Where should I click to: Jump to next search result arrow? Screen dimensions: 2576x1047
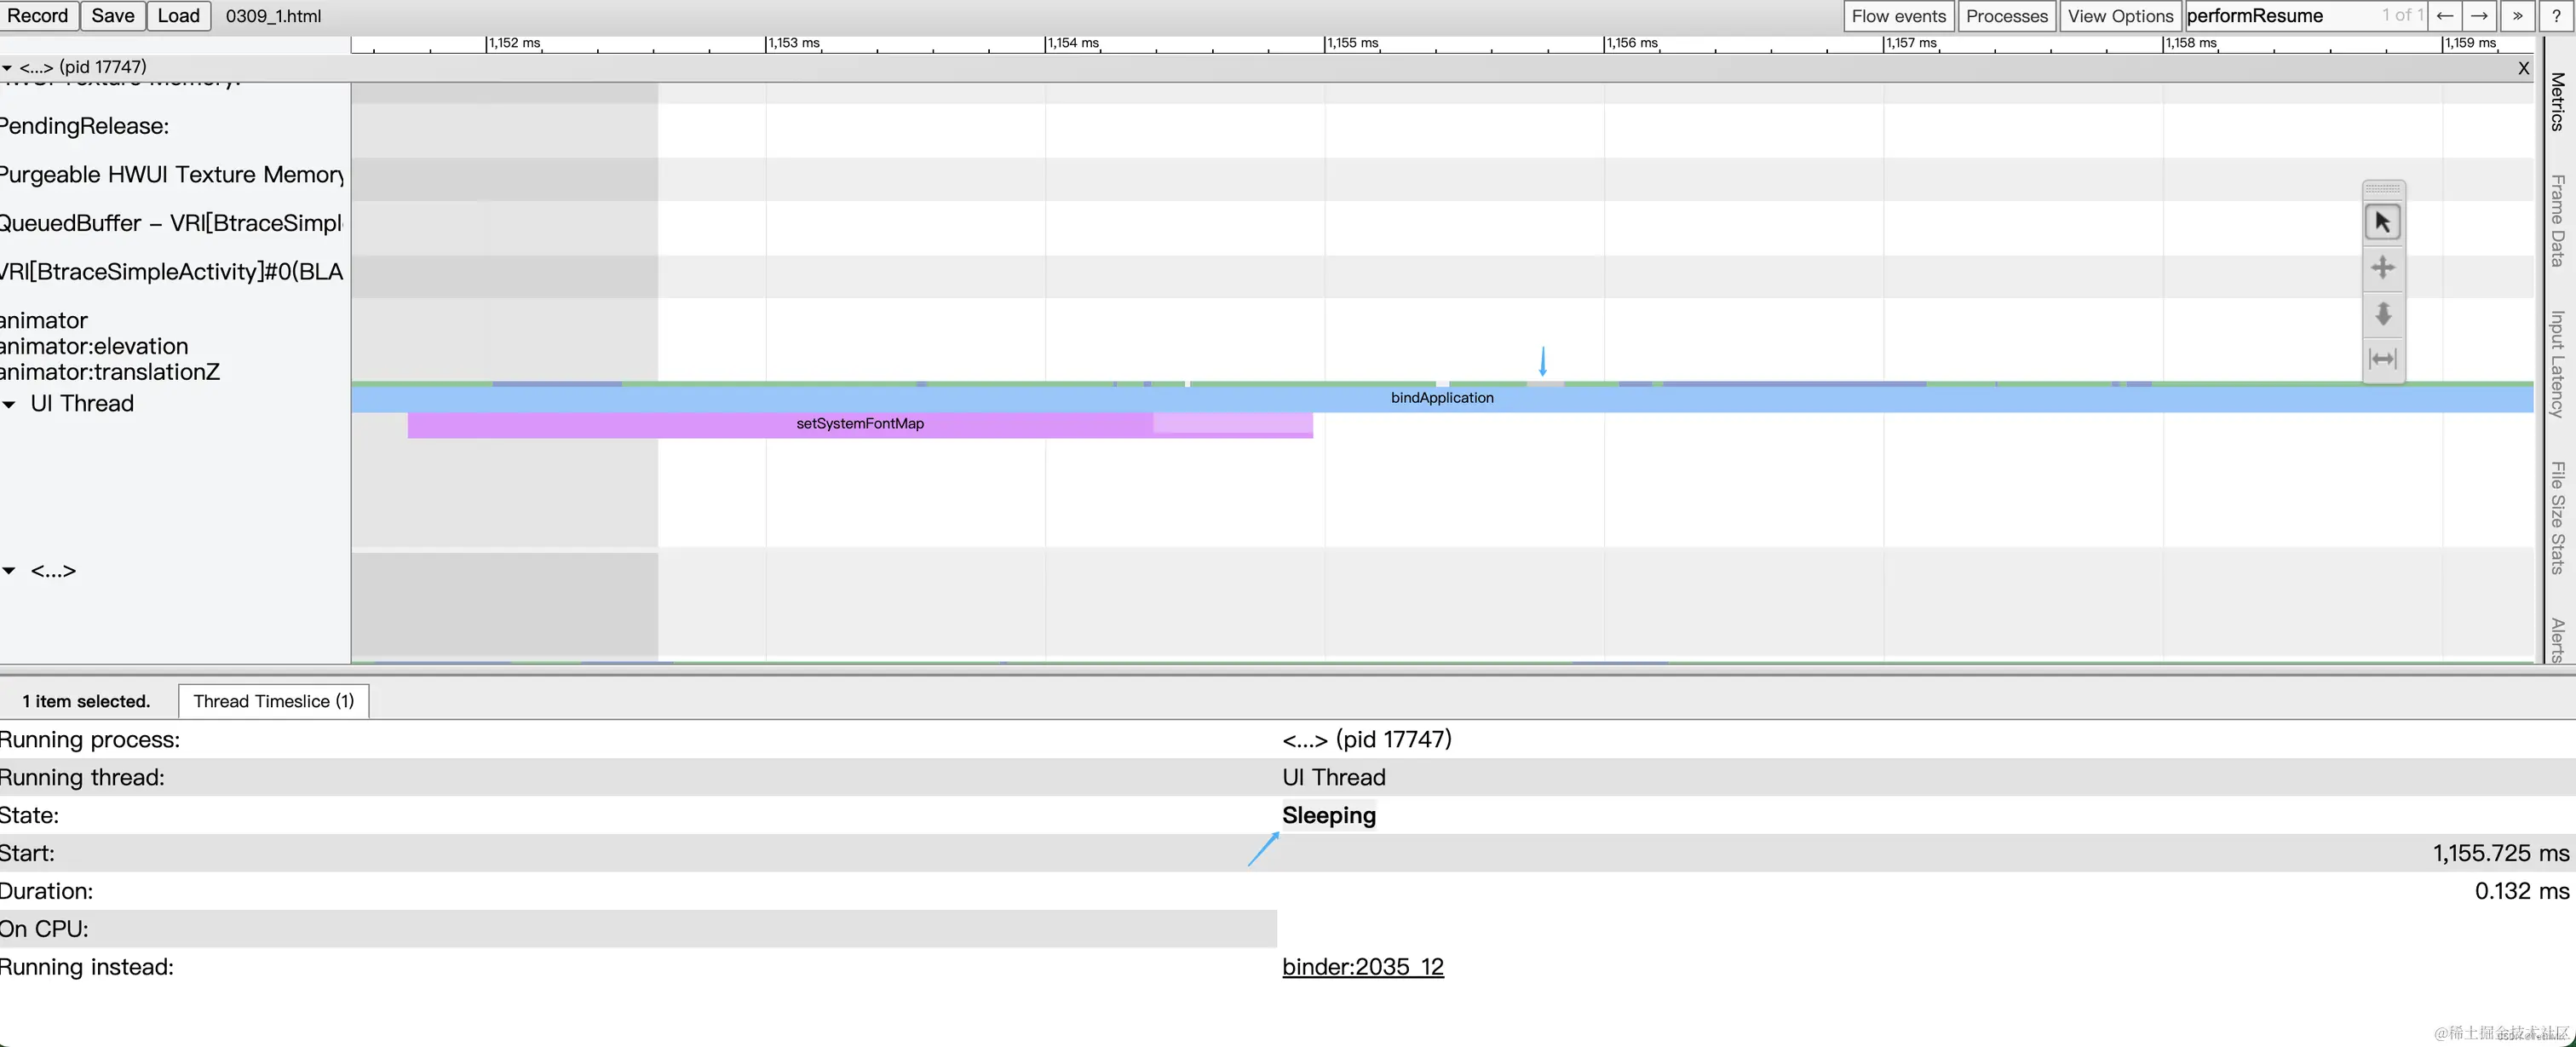pos(2479,16)
